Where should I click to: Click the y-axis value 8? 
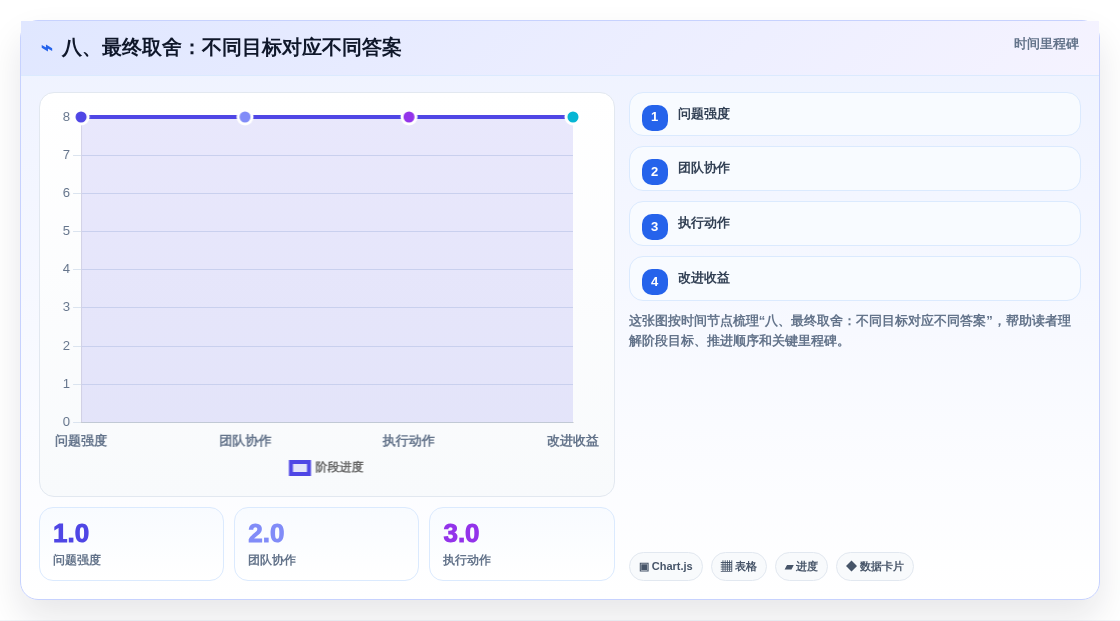pos(66,117)
